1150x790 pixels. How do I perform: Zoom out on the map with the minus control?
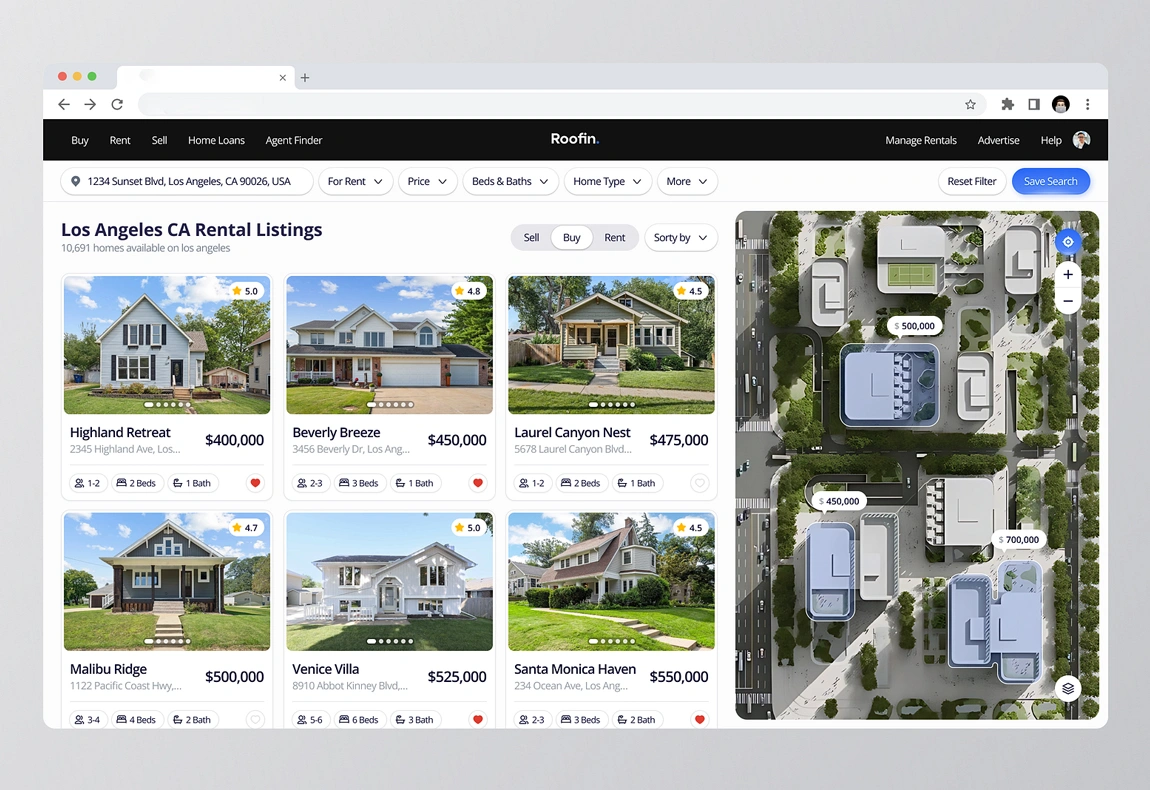(x=1067, y=300)
